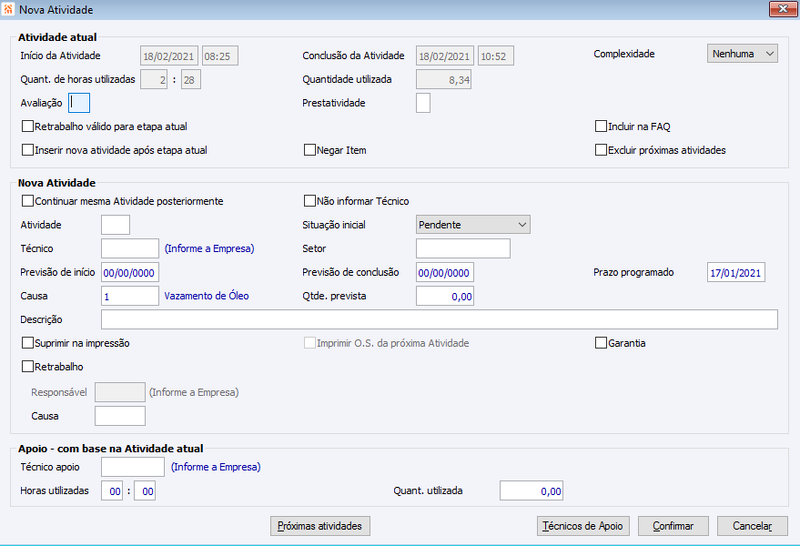
Task: Click Informe a Empresa beside Técnico apoio
Action: [216, 467]
